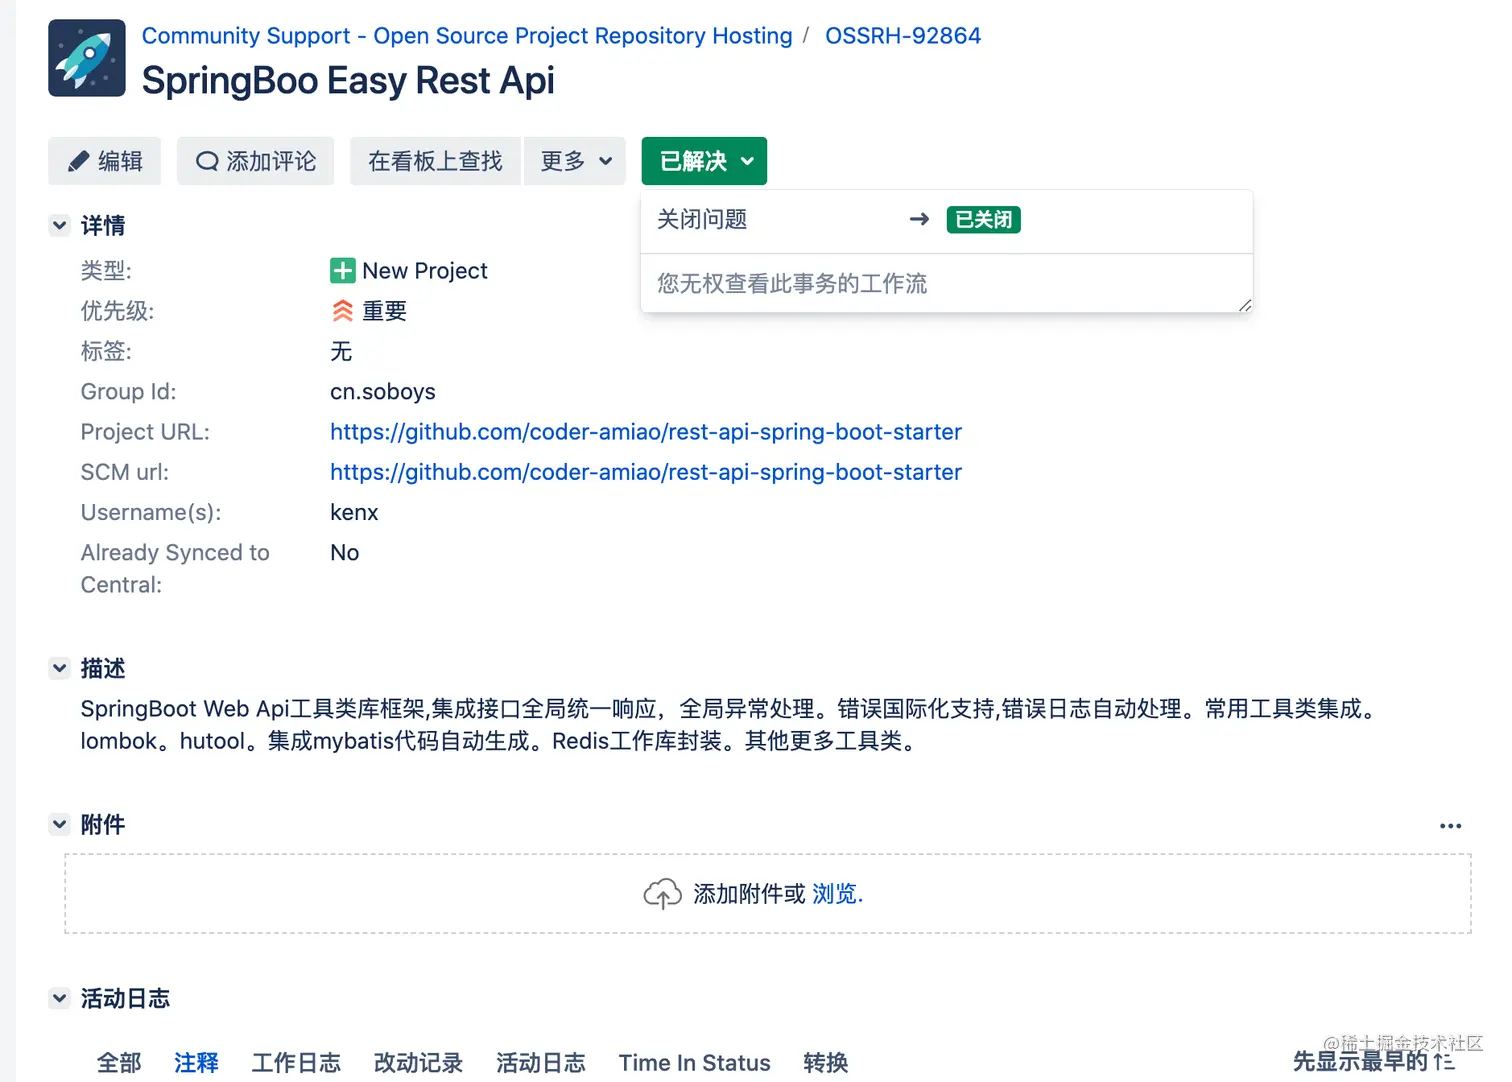Click the attachment drop zone area
This screenshot has width=1512, height=1082.
(x=768, y=894)
